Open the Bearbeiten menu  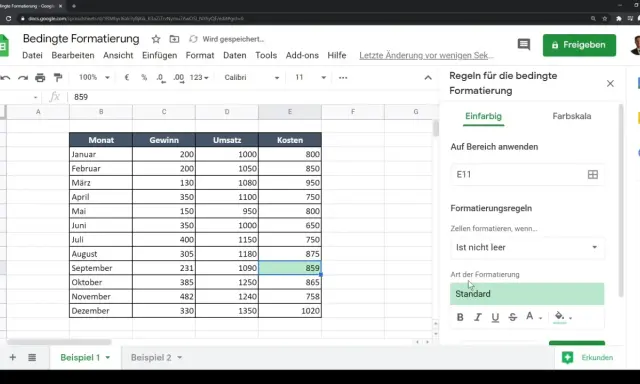tap(73, 55)
